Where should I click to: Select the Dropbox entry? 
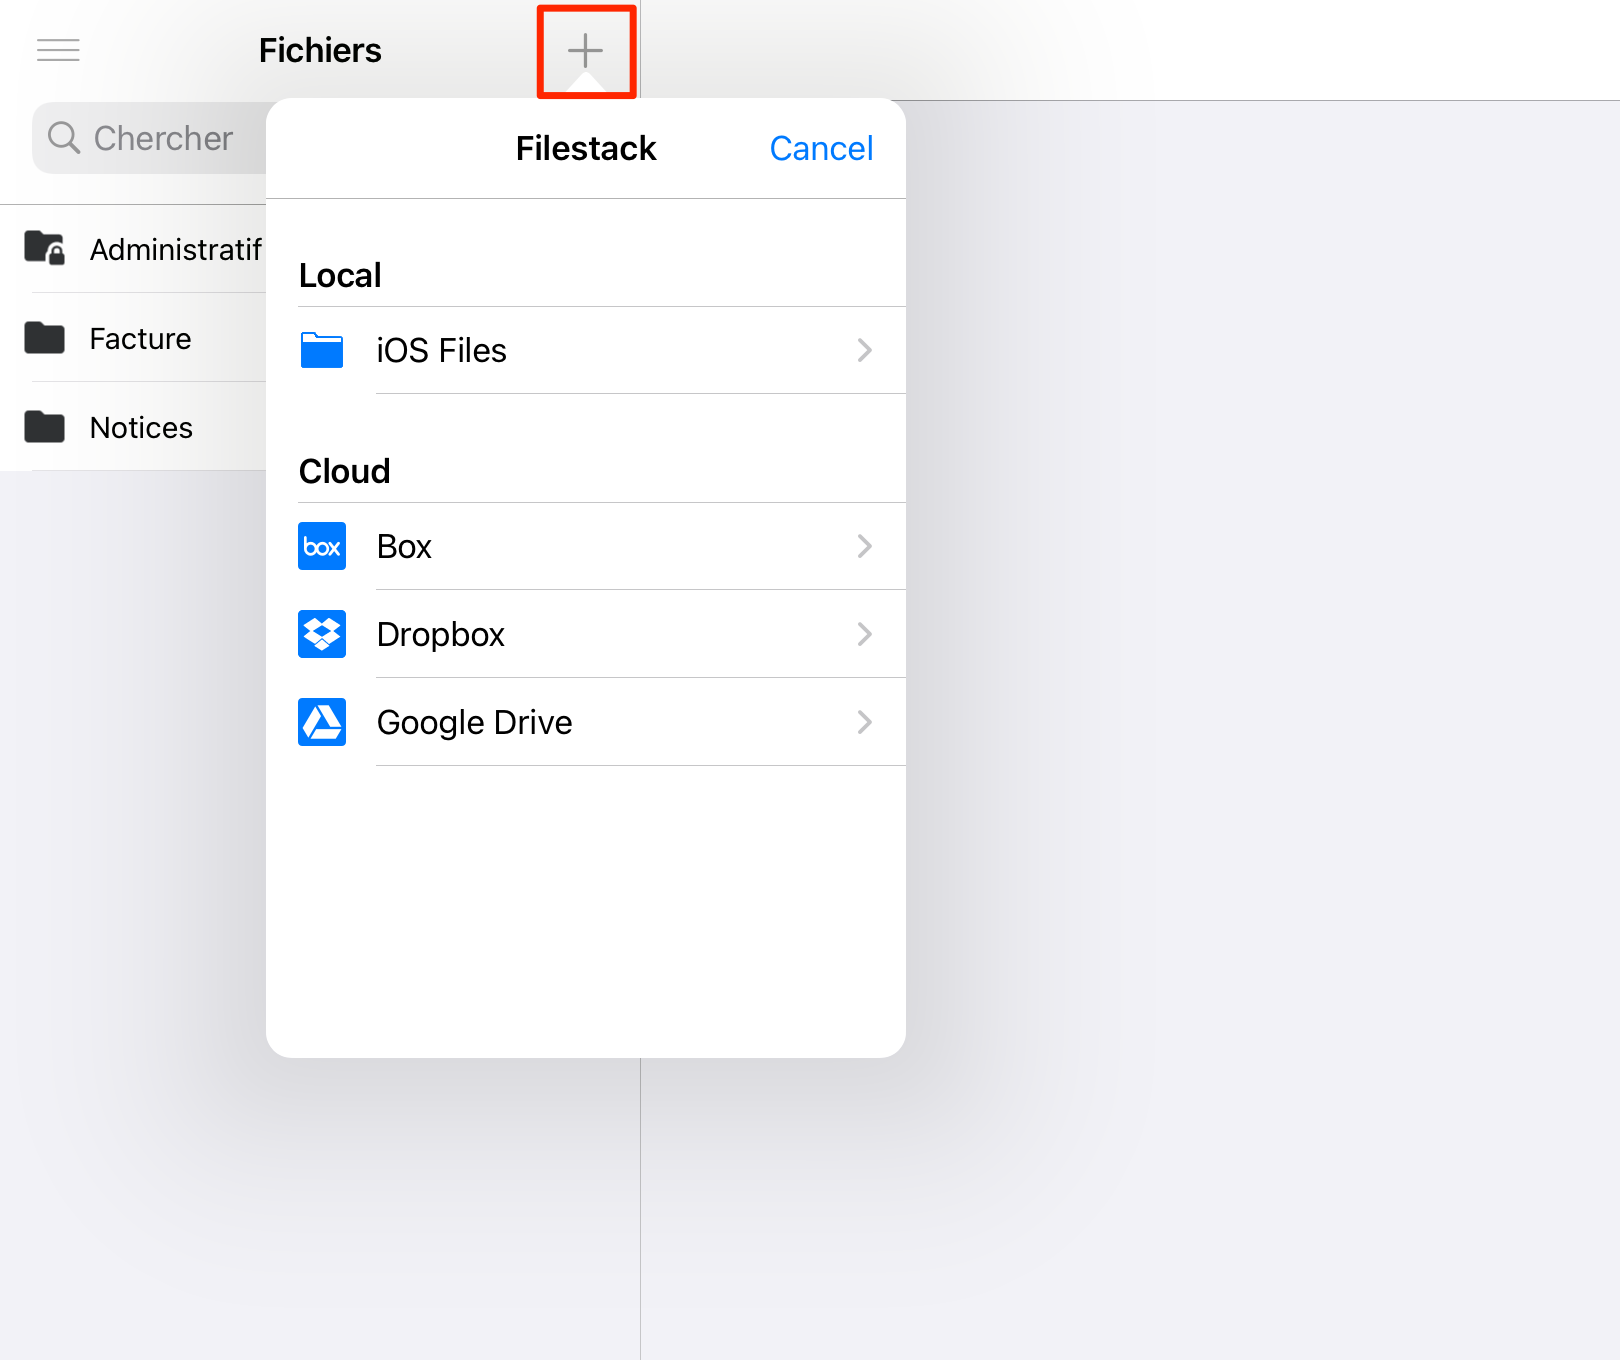point(586,634)
